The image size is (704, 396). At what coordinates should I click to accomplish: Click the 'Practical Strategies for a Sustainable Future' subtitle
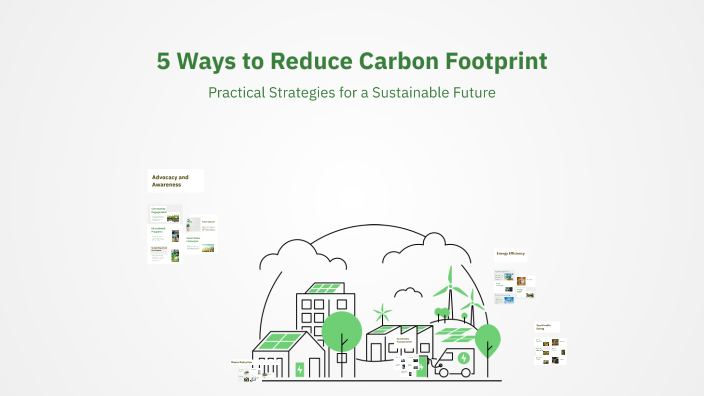tap(352, 92)
